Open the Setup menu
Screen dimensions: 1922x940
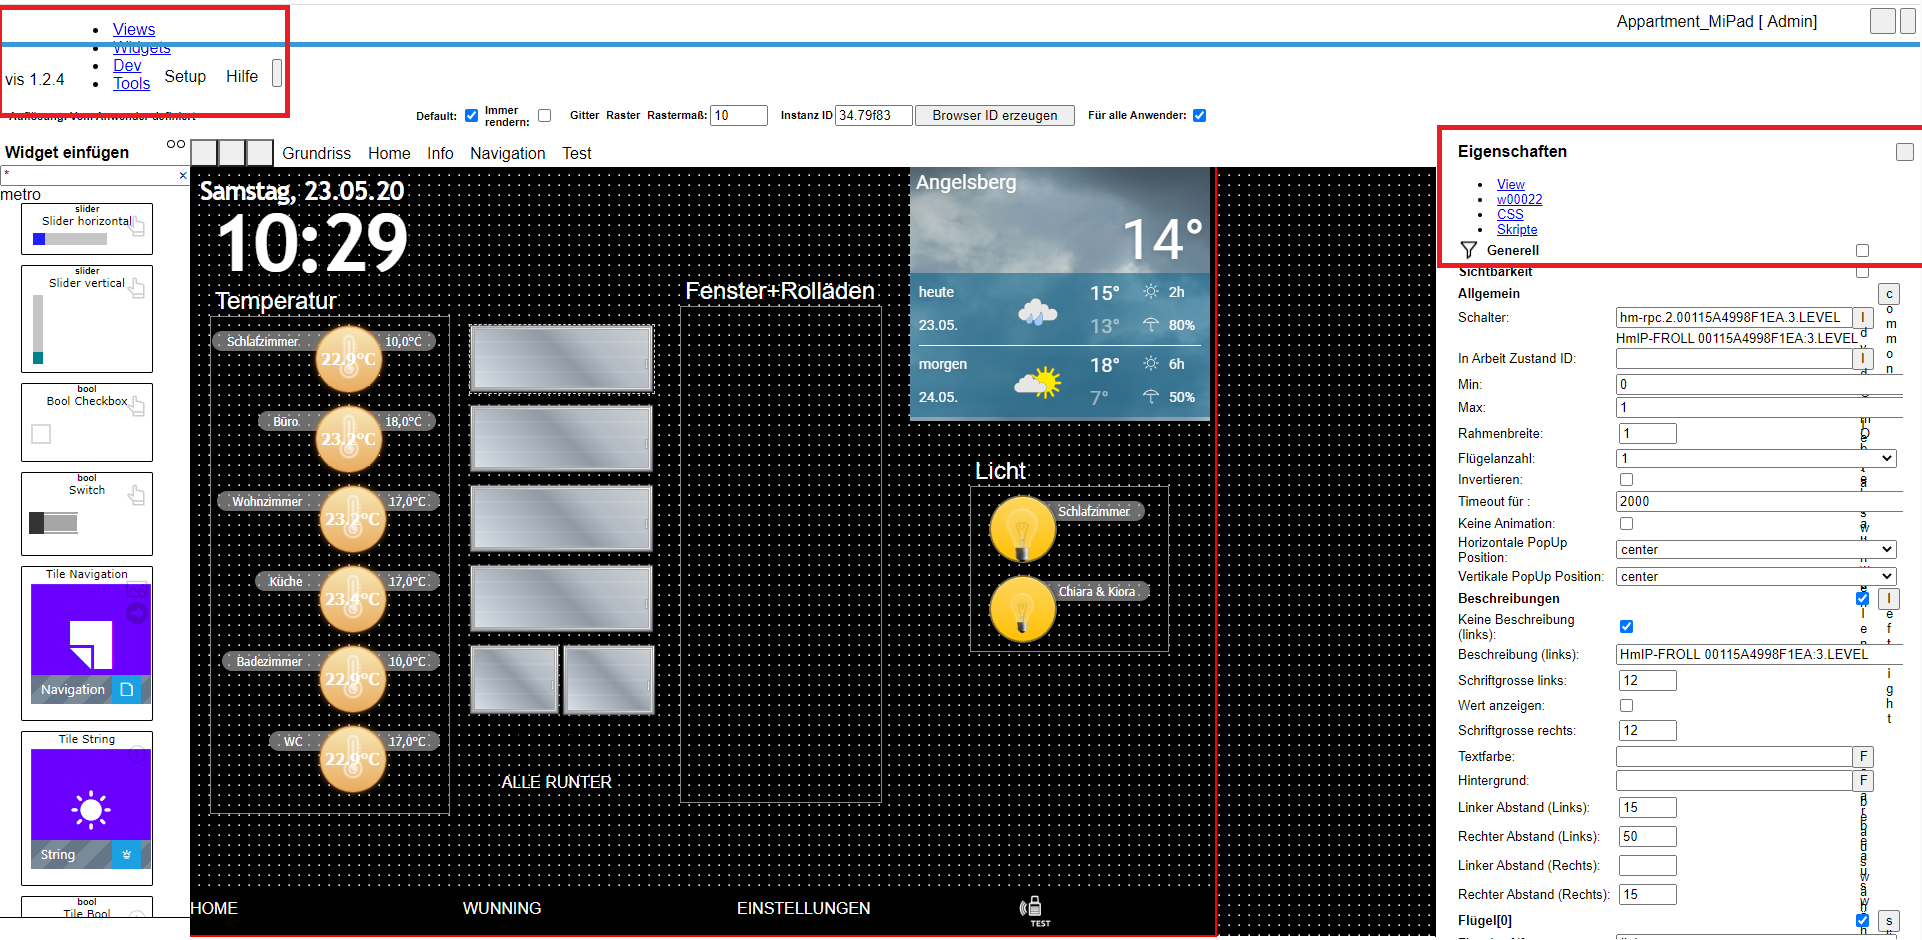pyautogui.click(x=185, y=77)
